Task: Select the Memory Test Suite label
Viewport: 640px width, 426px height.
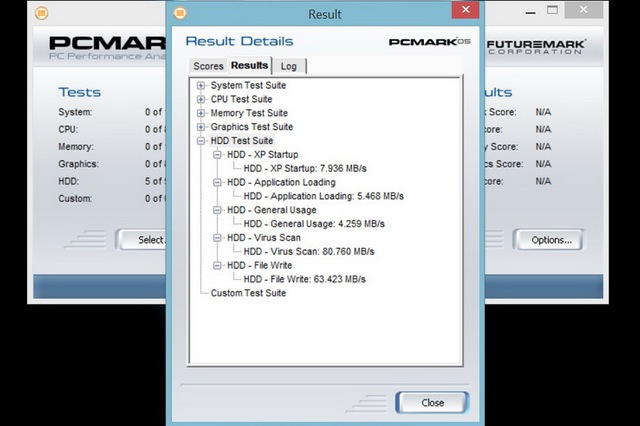Action: click(249, 113)
